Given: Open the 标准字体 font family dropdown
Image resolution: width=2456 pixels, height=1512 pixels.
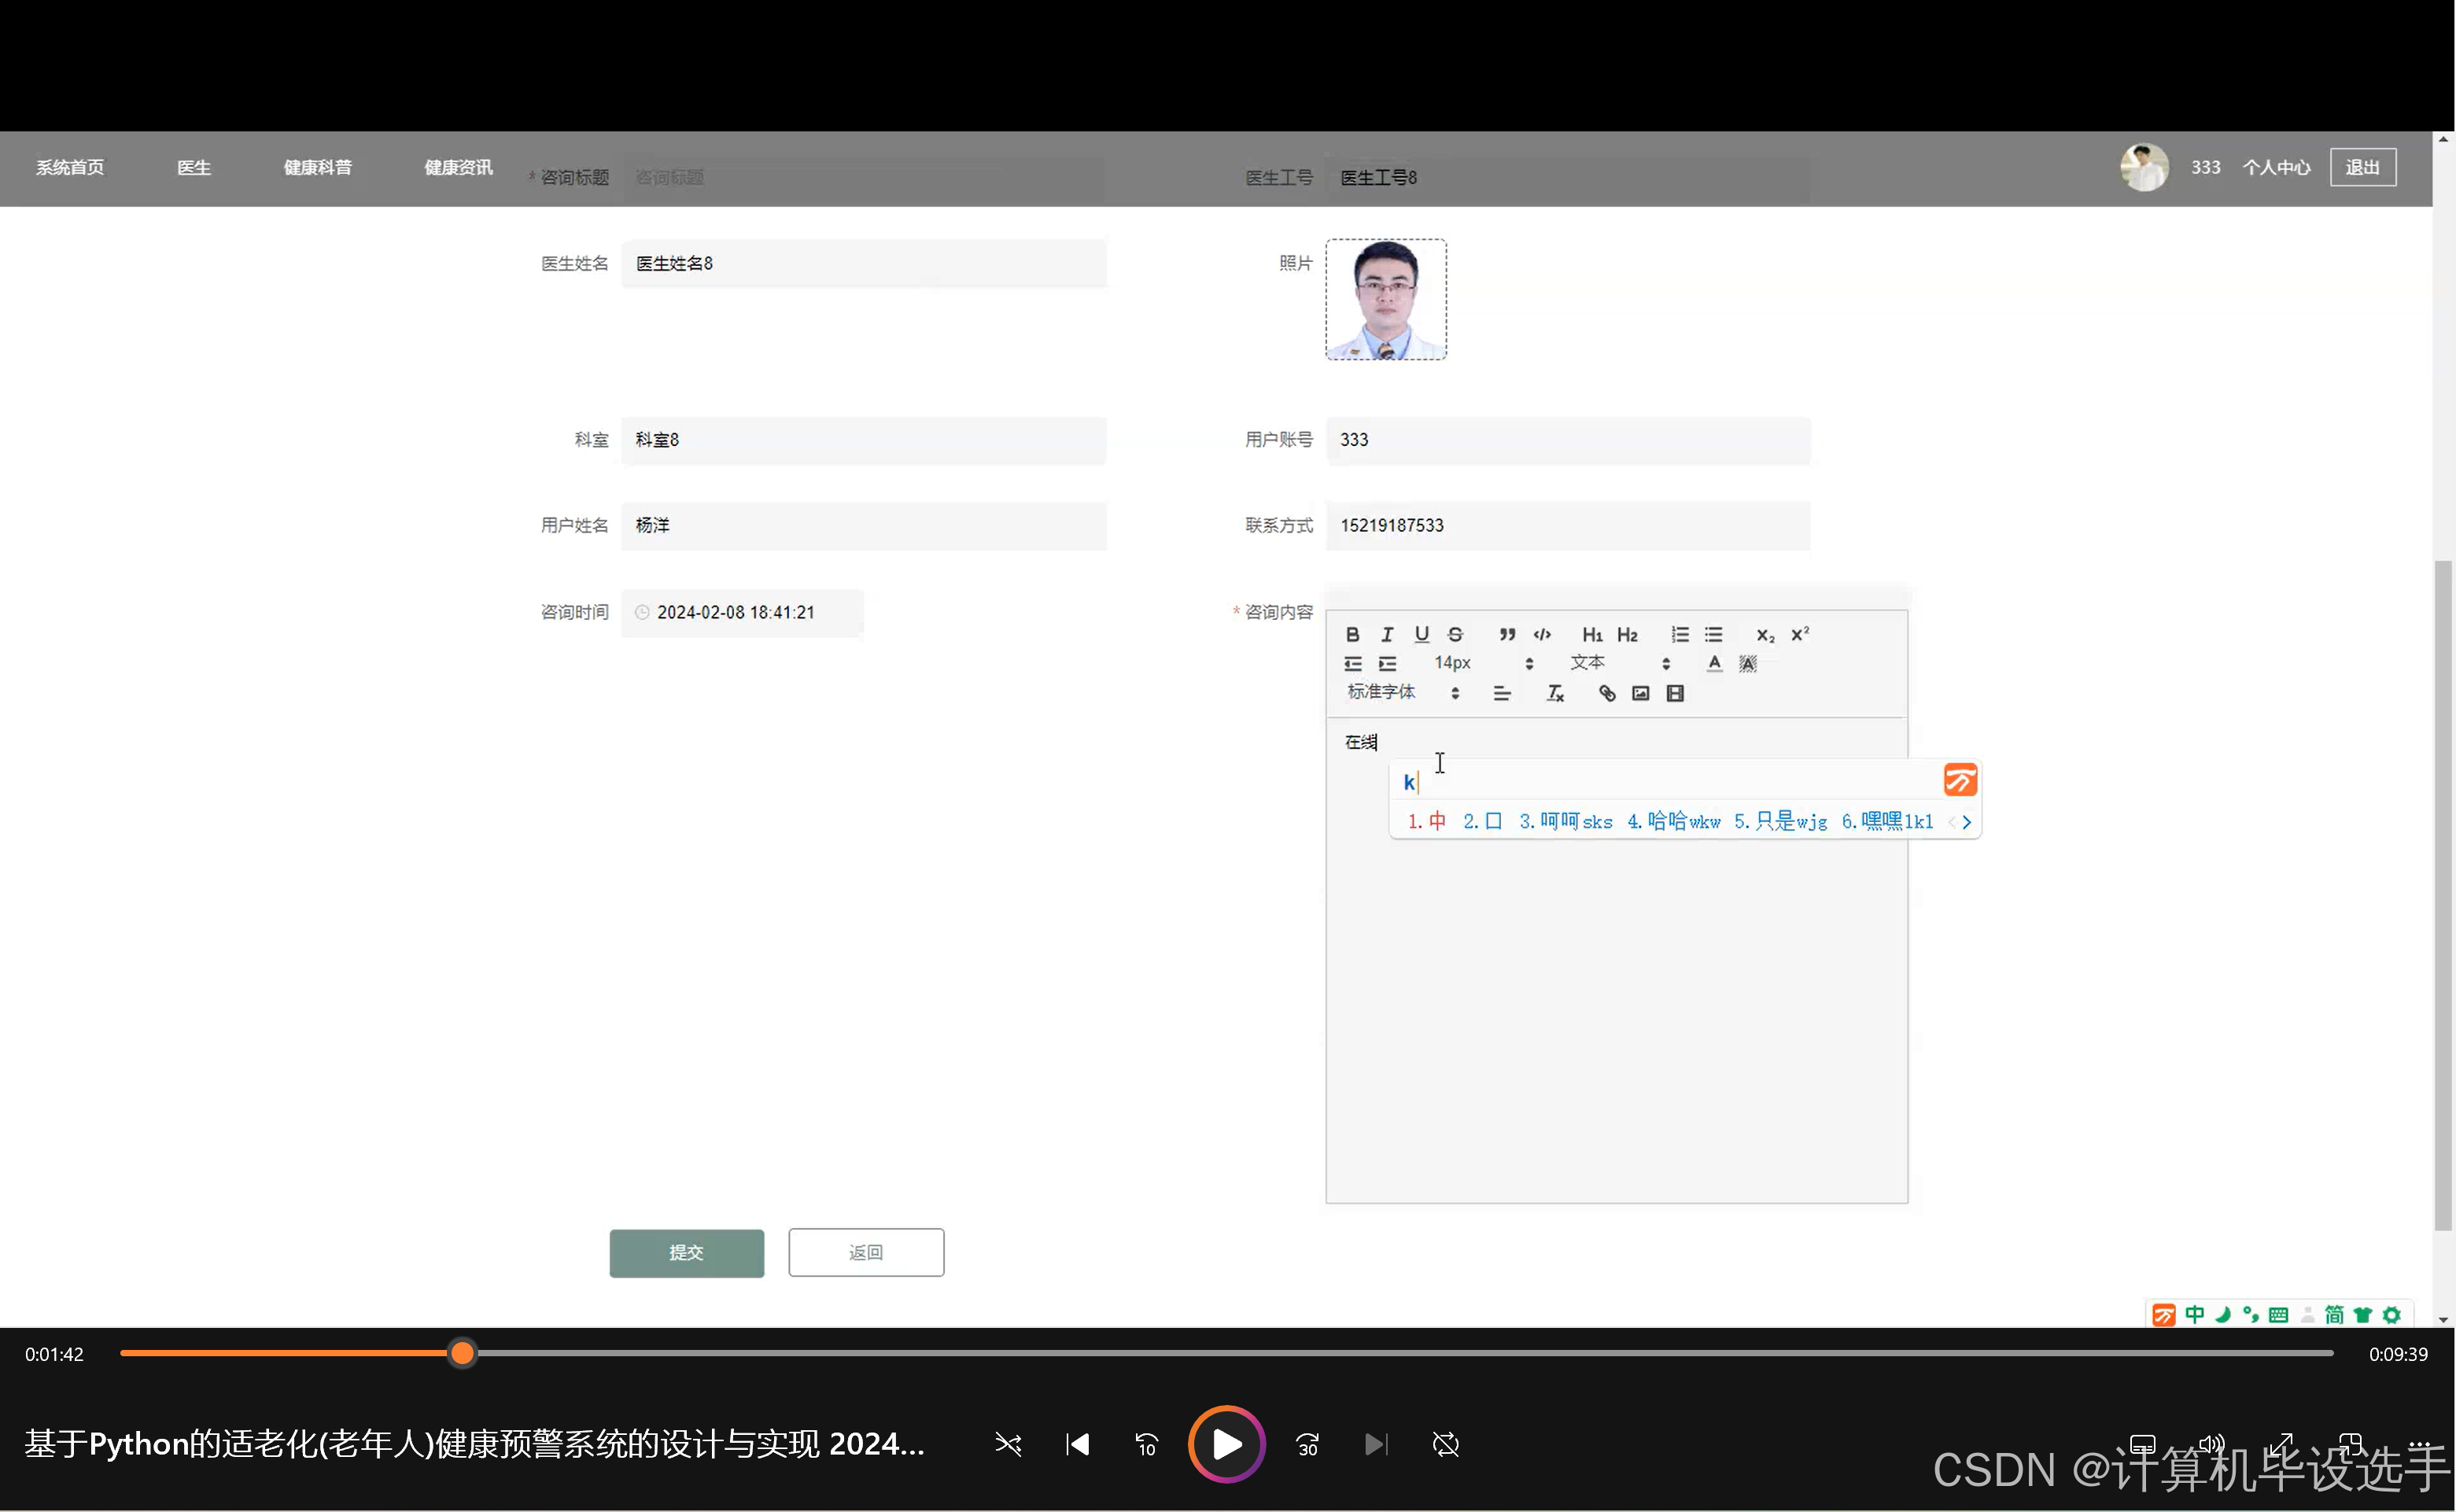Looking at the screenshot, I should tap(1403, 692).
